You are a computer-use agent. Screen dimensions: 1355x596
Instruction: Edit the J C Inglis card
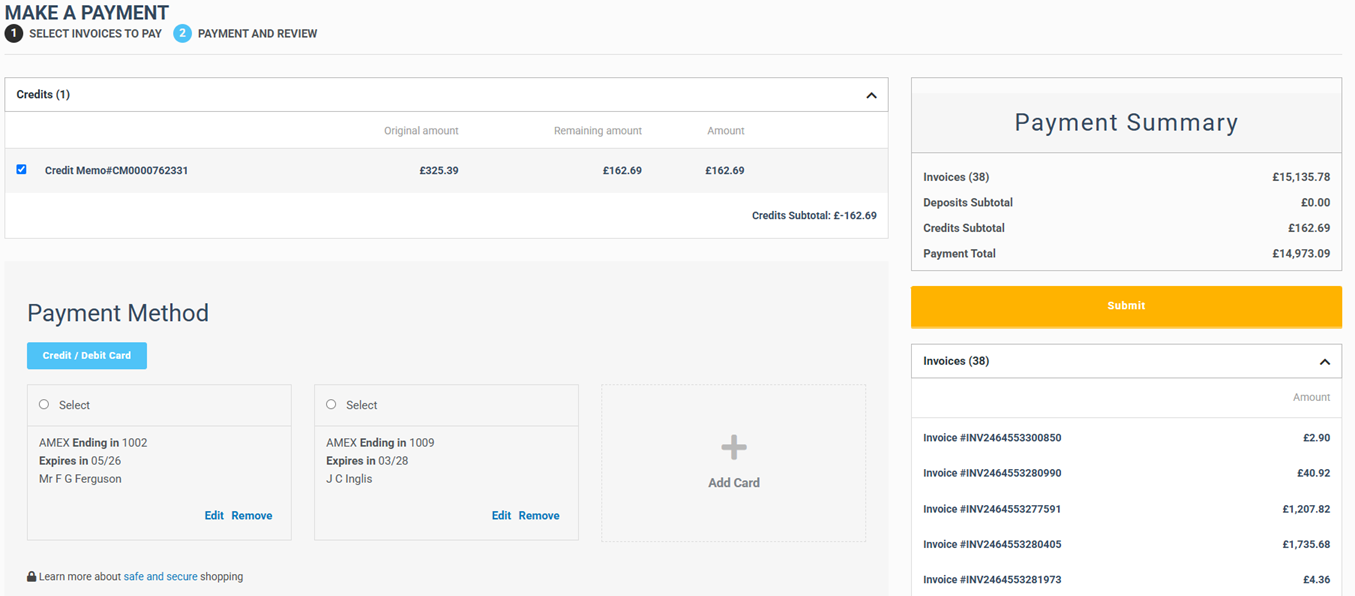pyautogui.click(x=501, y=516)
